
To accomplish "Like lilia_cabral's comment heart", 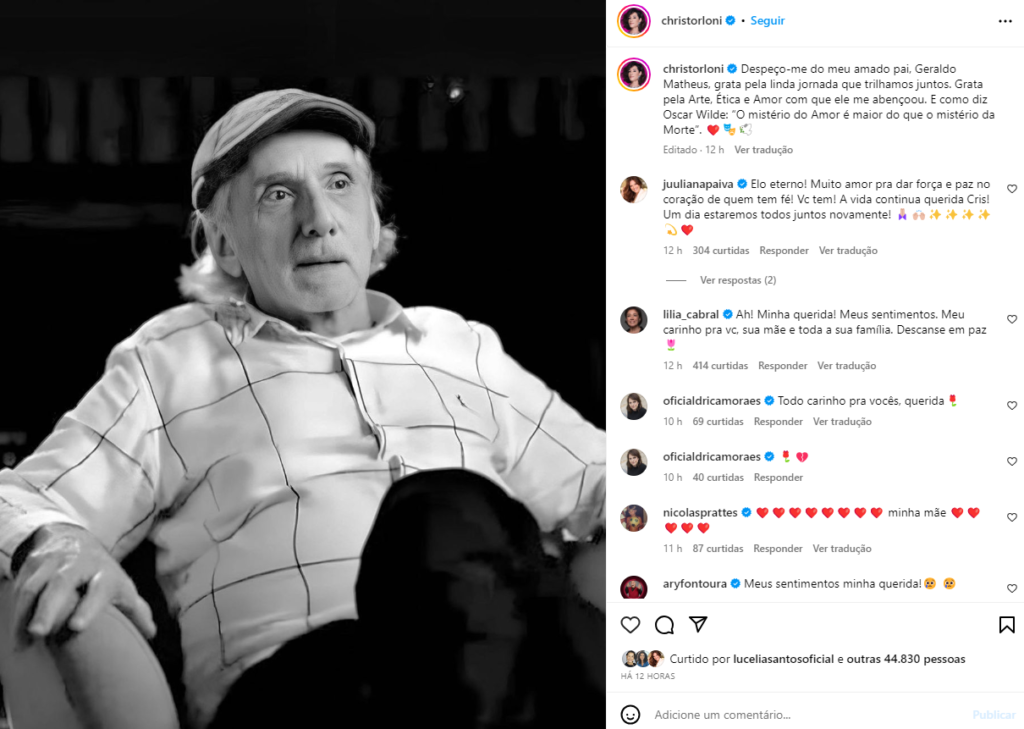I will 1012,319.
